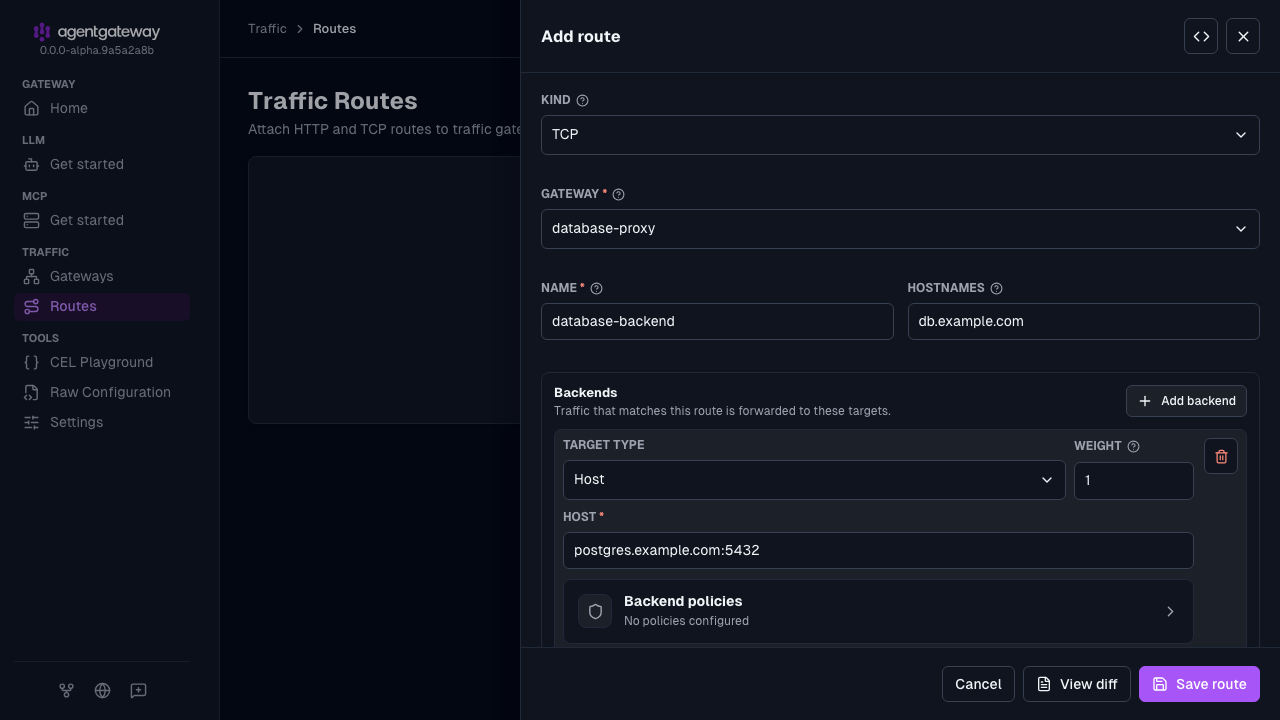Focus the HOST field postgres.example.com:5432
This screenshot has height=720, width=1280.
pos(878,550)
